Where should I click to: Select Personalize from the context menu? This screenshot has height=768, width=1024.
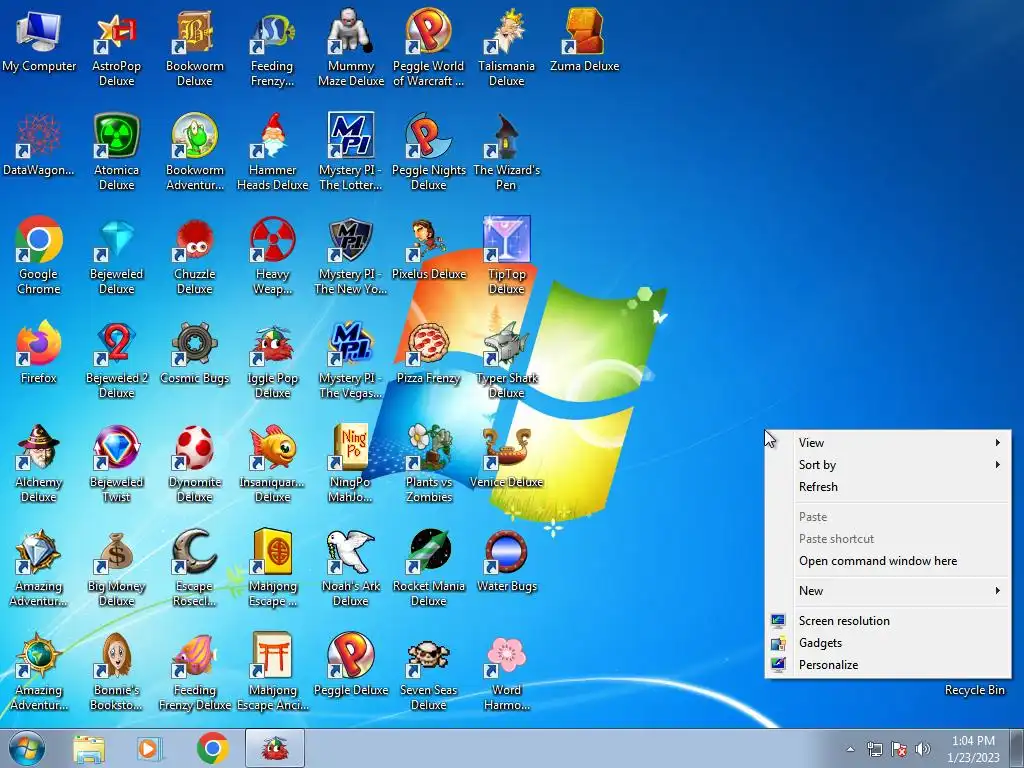coord(888,665)
